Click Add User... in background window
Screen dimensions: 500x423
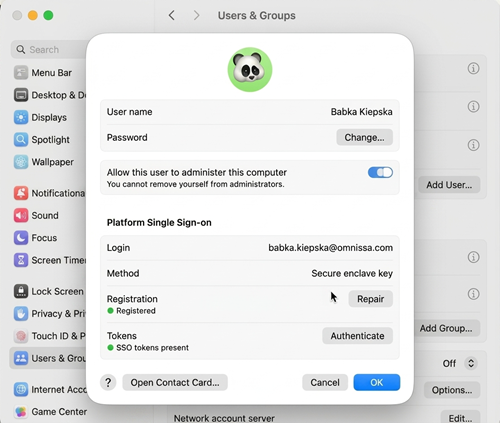click(449, 185)
